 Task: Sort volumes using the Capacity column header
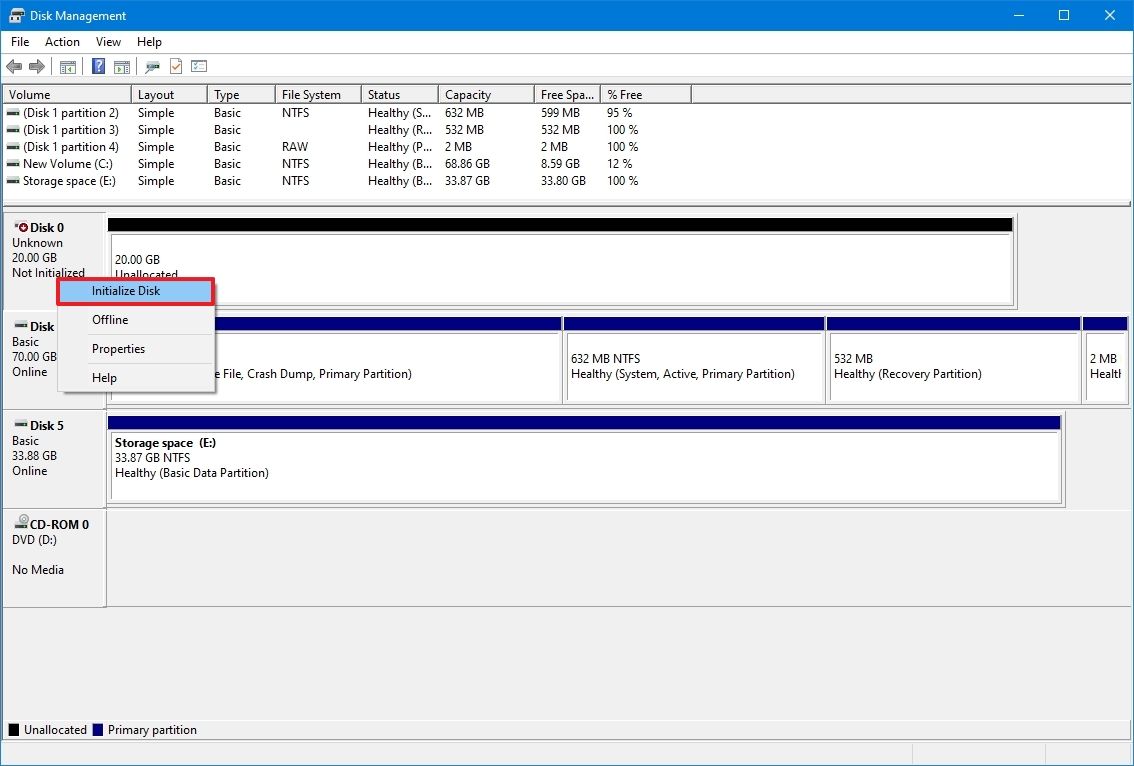tap(468, 93)
